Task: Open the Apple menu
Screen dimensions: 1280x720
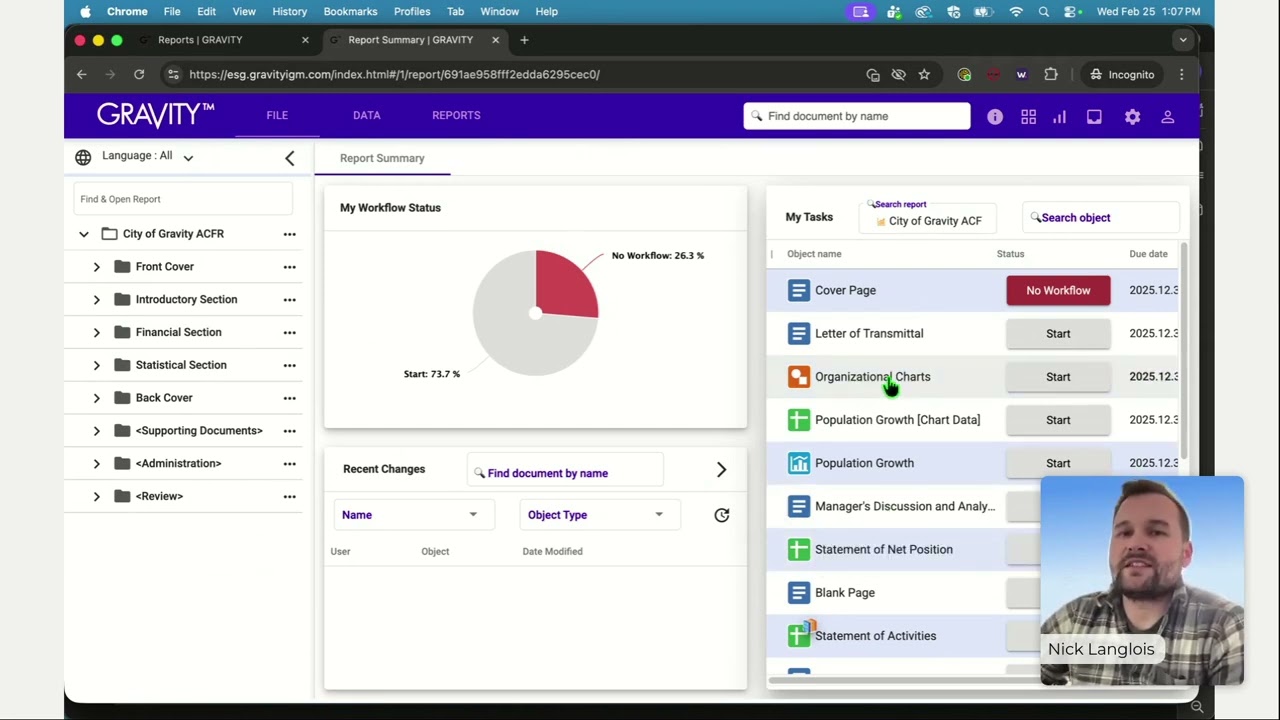Action: 85,12
